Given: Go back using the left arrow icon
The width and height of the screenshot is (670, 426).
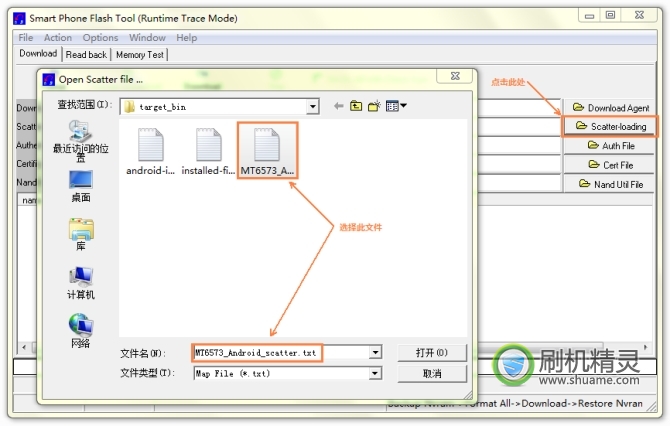Looking at the screenshot, I should pyautogui.click(x=338, y=106).
